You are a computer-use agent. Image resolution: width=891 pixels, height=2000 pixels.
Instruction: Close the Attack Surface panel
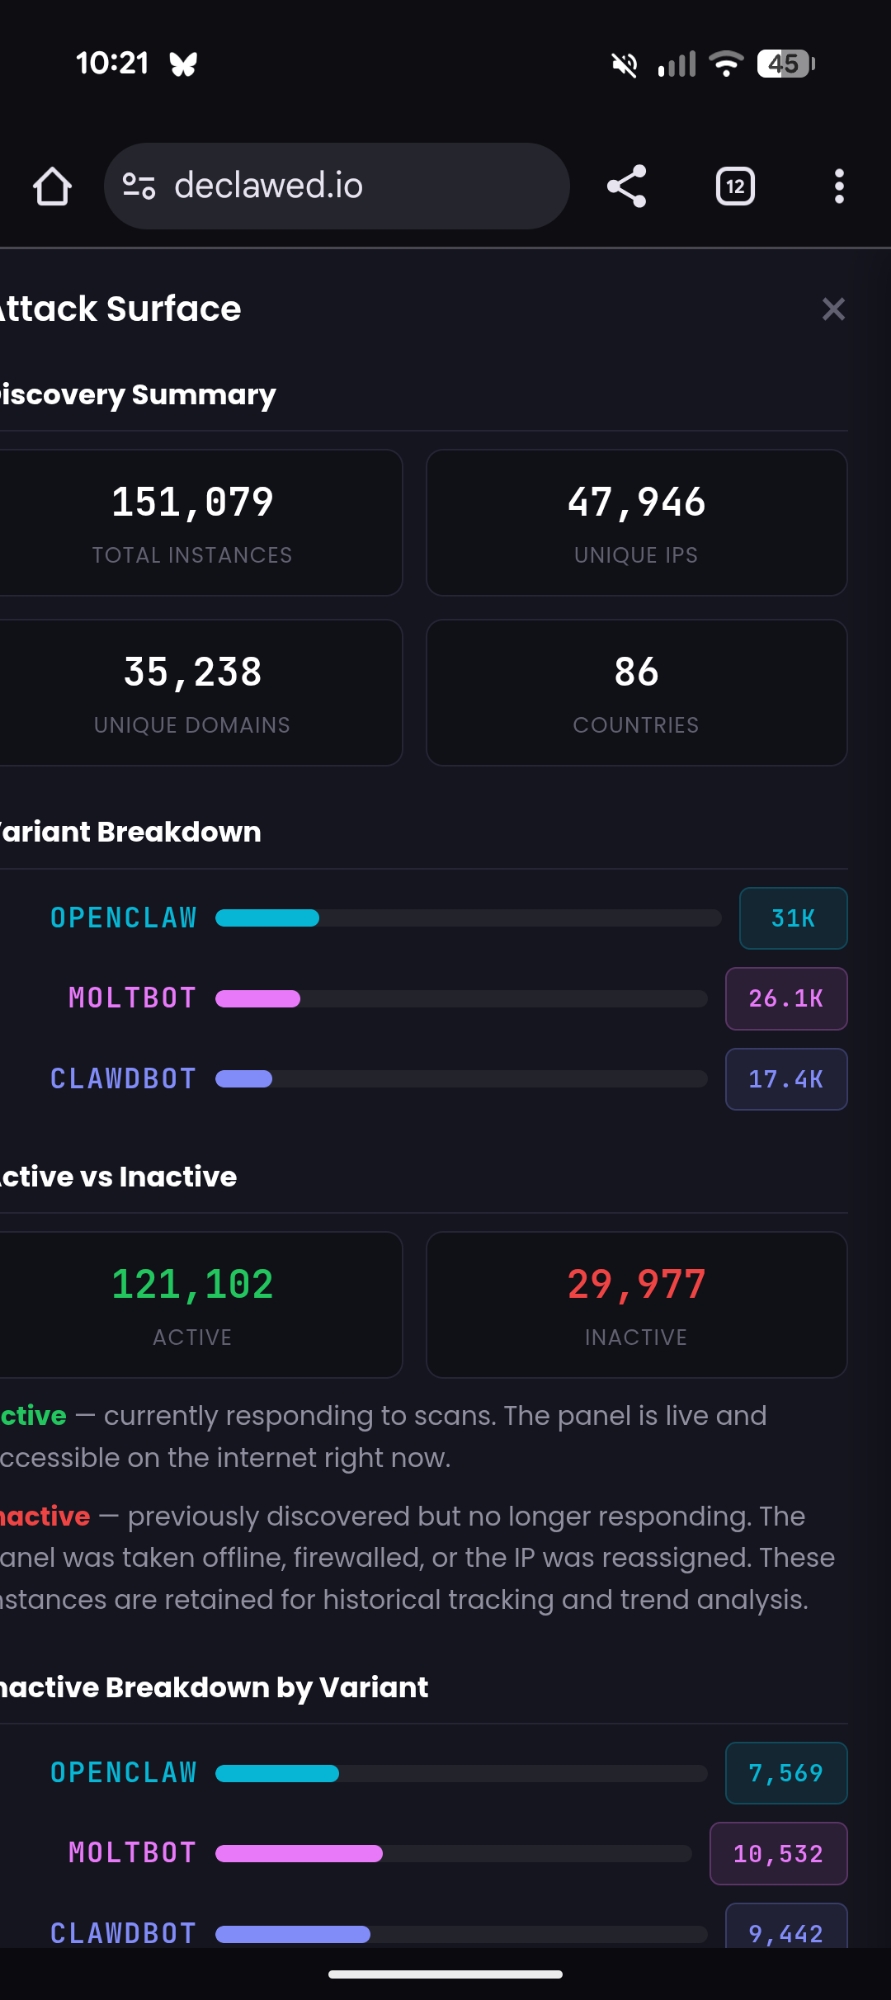click(x=833, y=310)
